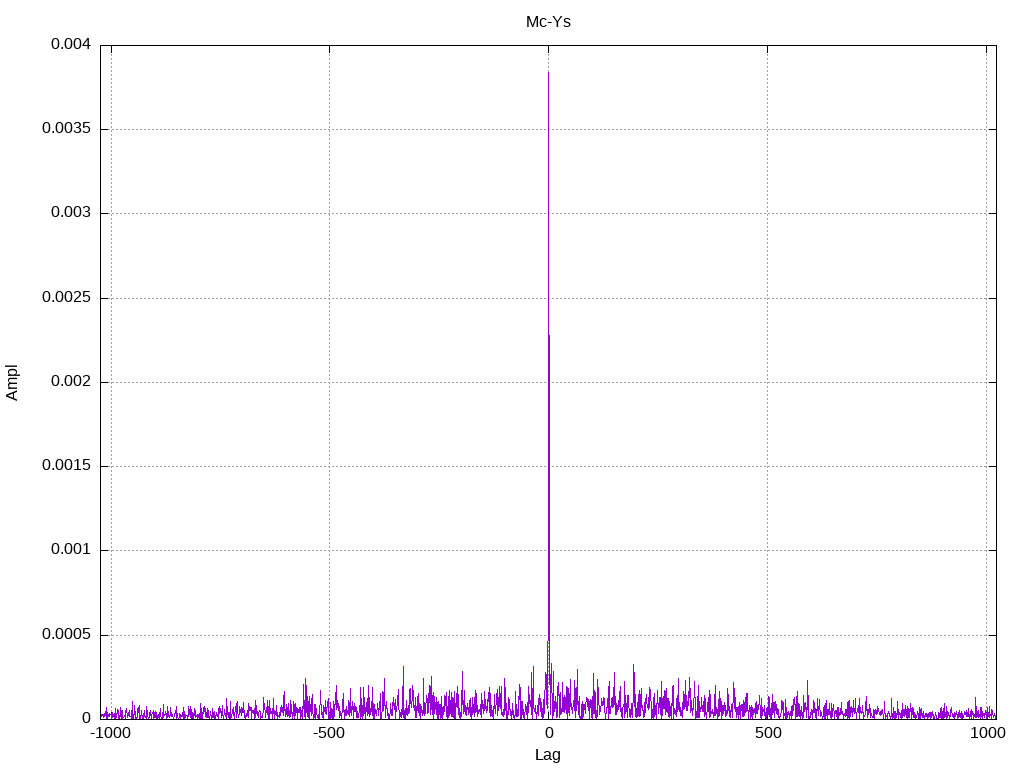Select the y-axis tick label 0.0005
Image resolution: width=1024 pixels, height=768 pixels.
pos(66,634)
